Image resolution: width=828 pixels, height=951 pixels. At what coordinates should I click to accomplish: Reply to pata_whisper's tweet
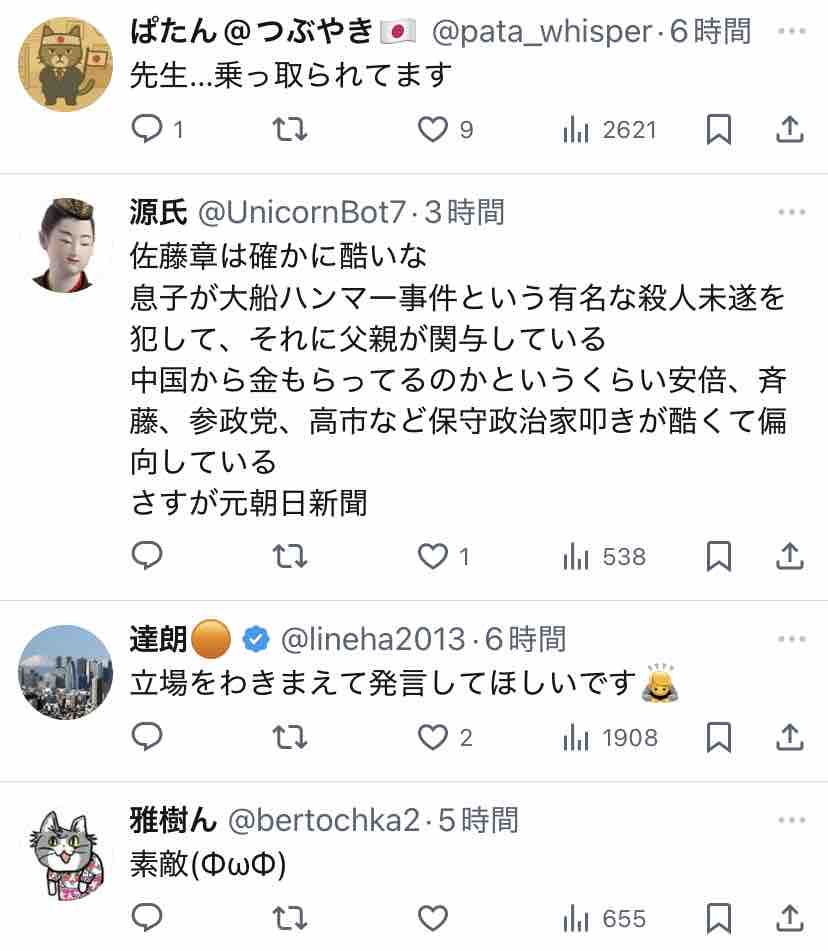pos(147,129)
